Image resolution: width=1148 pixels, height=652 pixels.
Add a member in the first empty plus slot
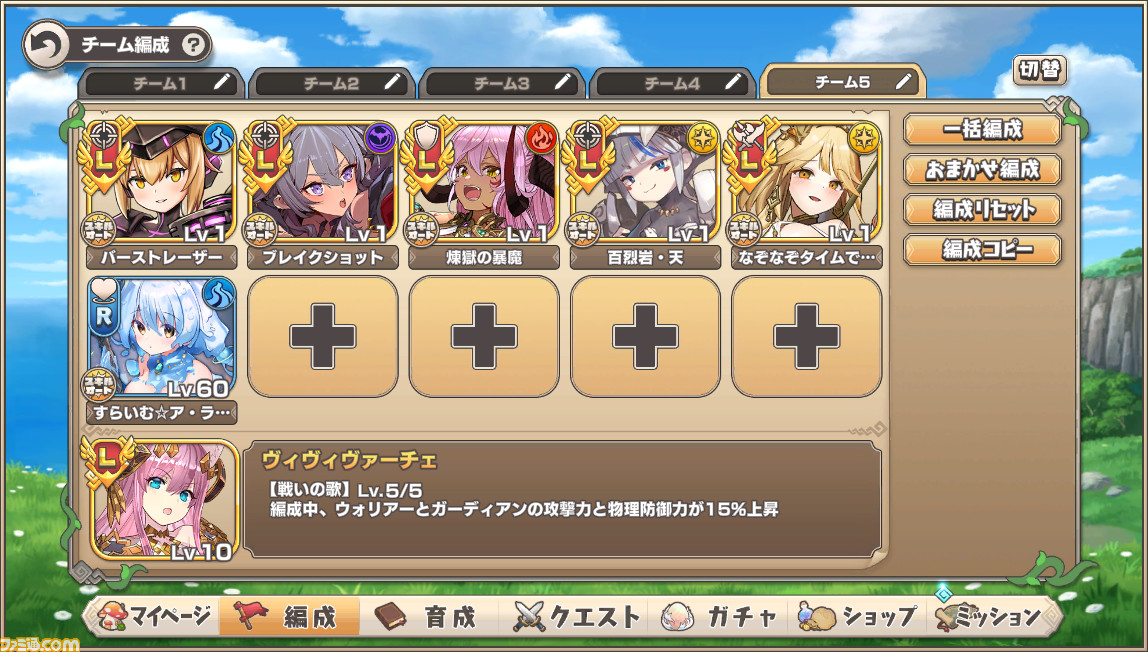tap(323, 337)
